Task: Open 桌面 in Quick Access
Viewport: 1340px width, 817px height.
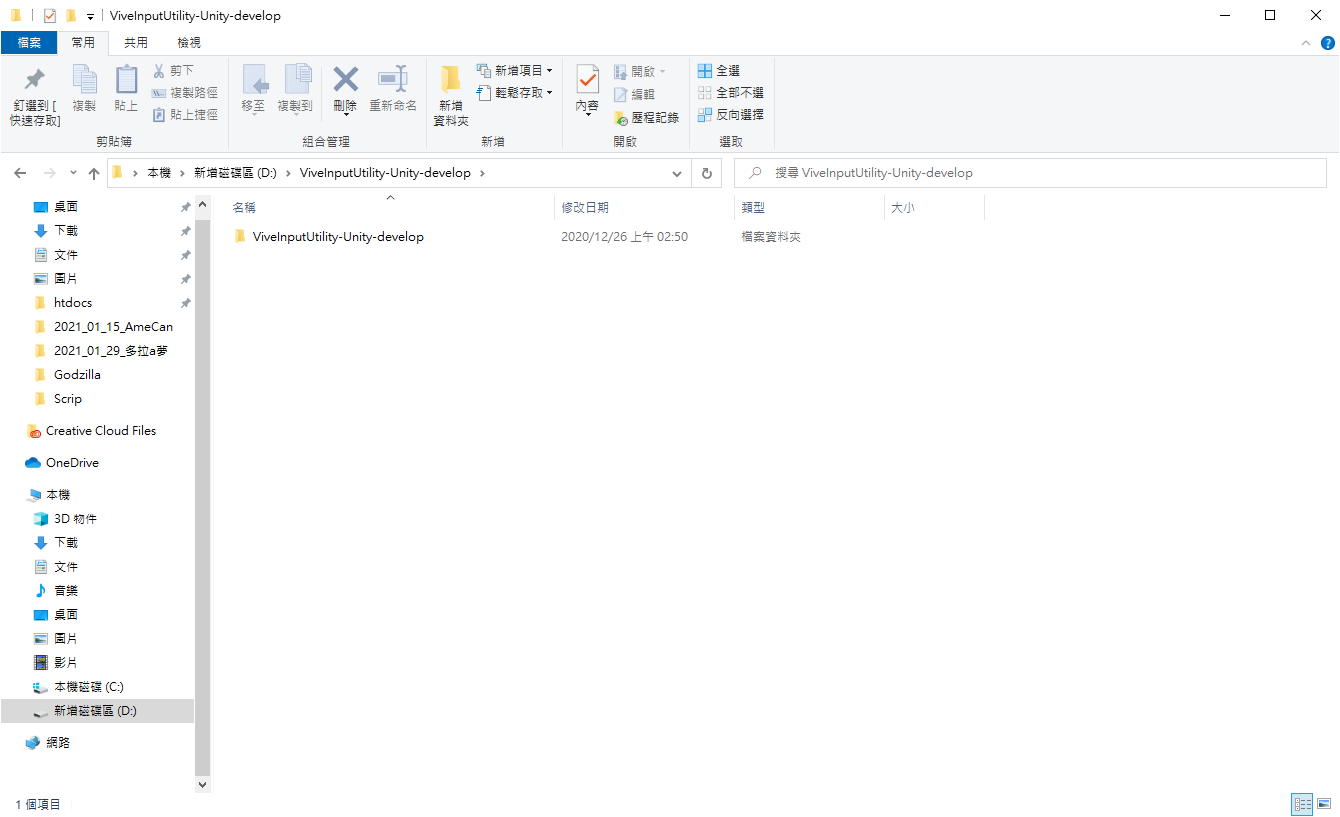Action: point(66,207)
